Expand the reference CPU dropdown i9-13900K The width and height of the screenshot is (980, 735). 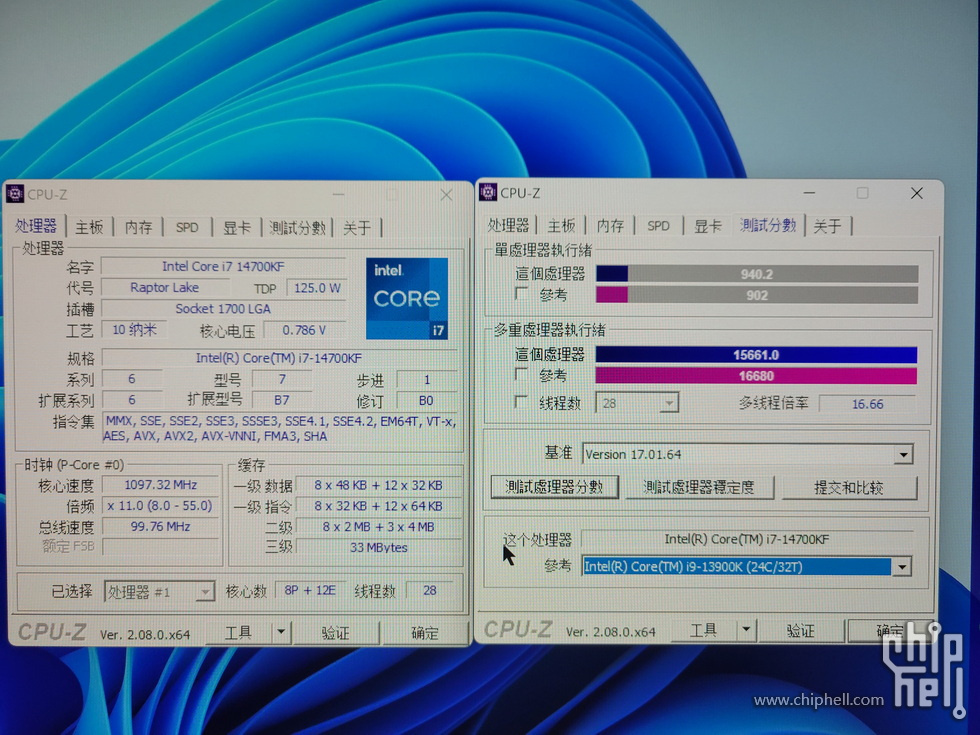901,567
